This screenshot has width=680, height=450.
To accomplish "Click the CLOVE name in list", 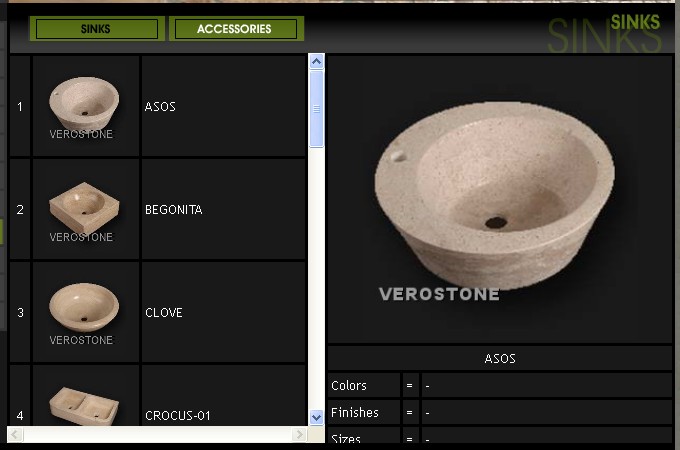I will point(163,313).
